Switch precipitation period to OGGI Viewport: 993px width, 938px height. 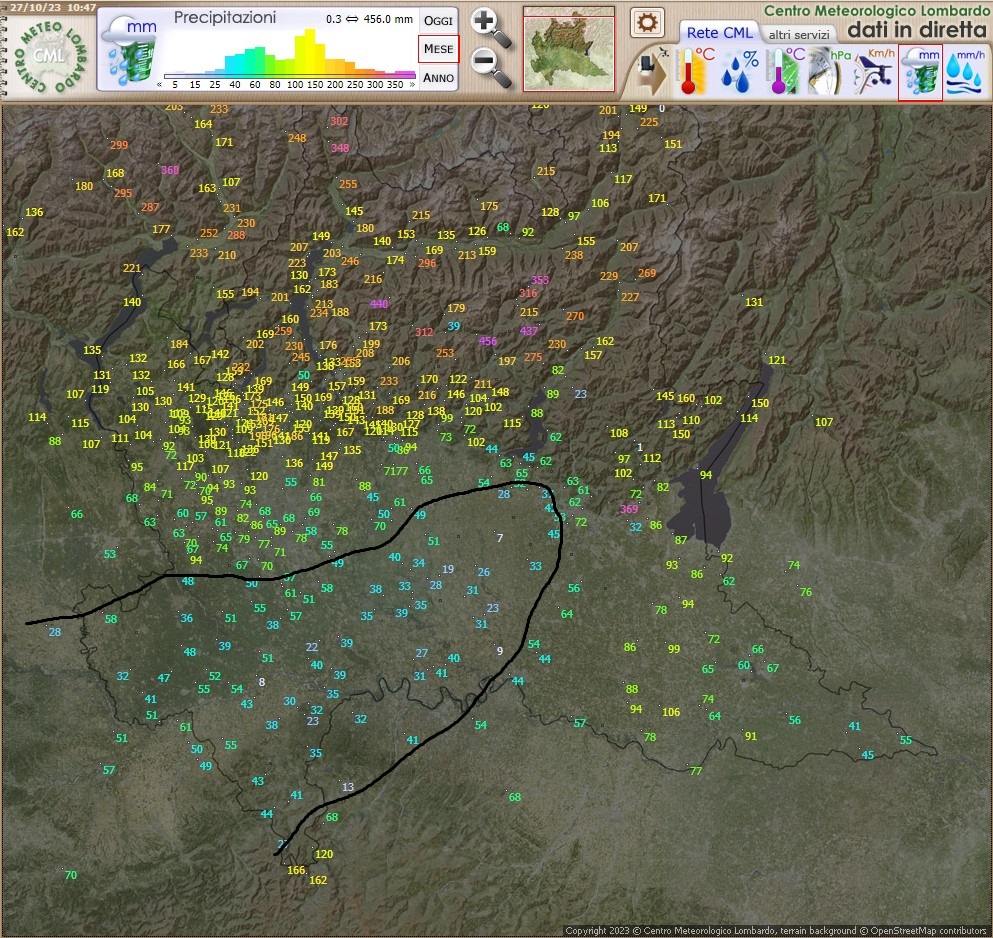click(x=438, y=21)
